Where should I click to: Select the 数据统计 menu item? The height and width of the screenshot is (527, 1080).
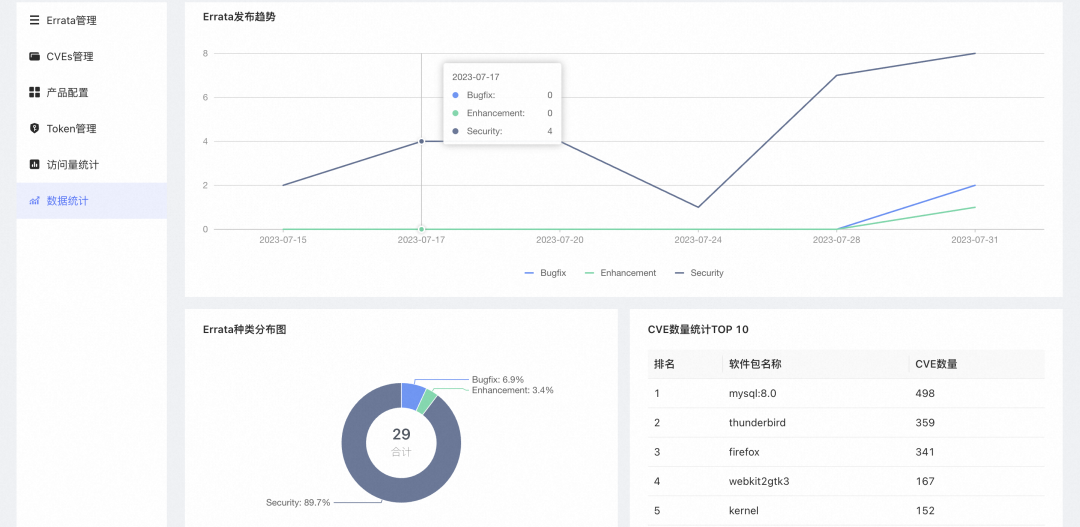point(92,201)
